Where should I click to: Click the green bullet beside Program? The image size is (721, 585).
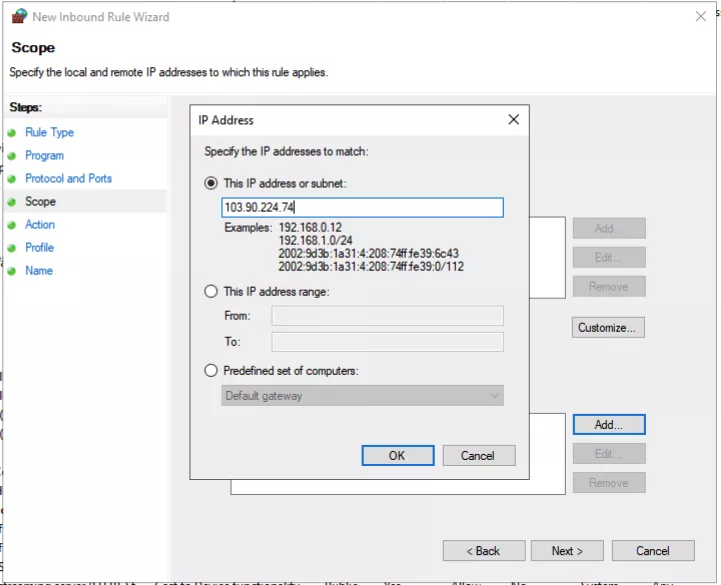click(12, 156)
